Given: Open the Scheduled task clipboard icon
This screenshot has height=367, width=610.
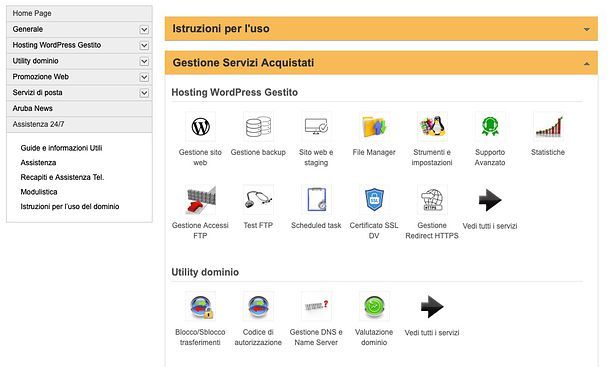Looking at the screenshot, I should pos(316,200).
